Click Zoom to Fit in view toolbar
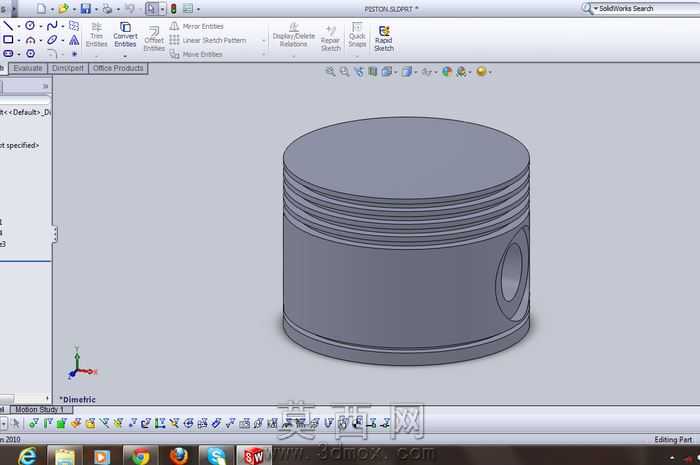The image size is (700, 465). [x=330, y=71]
